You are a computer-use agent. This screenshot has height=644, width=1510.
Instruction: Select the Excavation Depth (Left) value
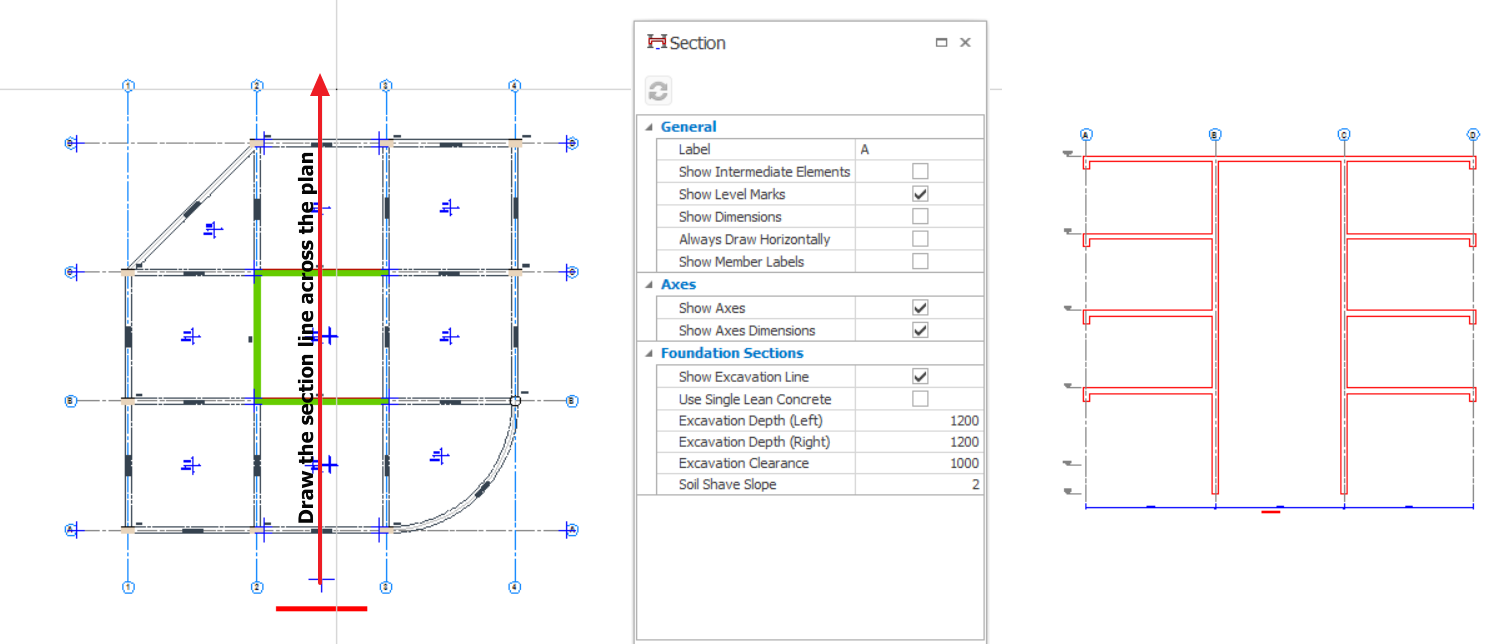(x=918, y=421)
